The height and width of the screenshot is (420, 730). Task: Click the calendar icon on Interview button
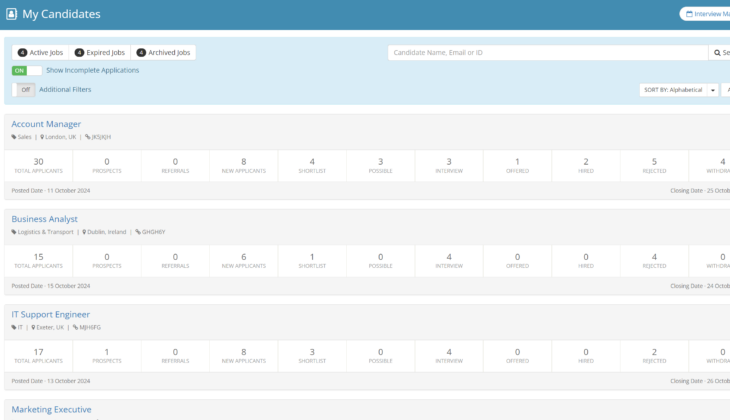(689, 14)
